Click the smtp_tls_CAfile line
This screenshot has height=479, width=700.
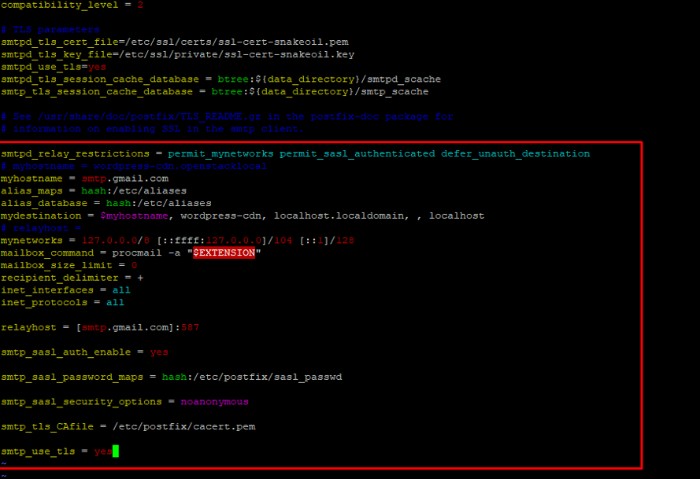[x=128, y=427]
